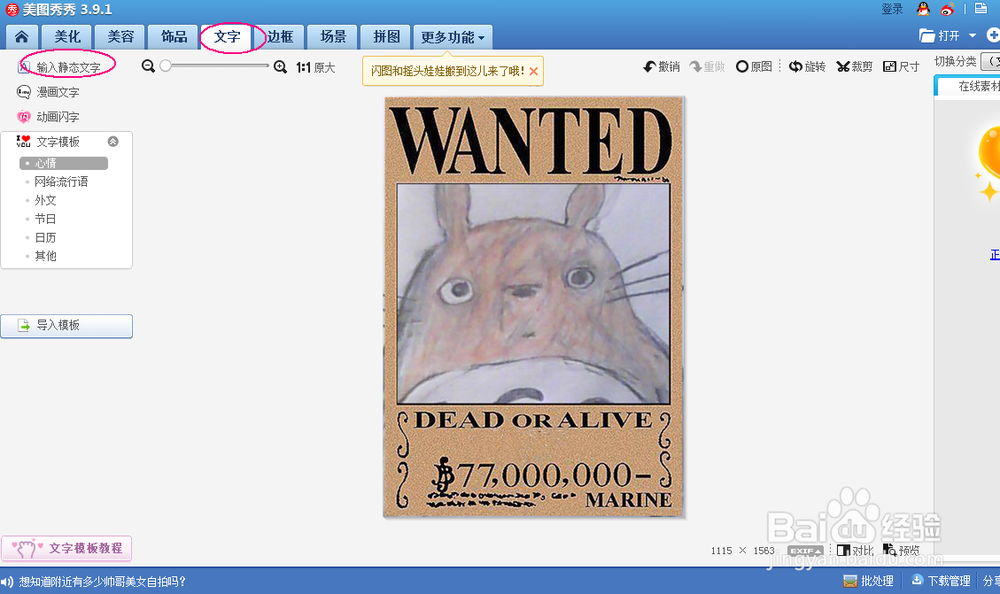Screen dimensions: 1000x594
Task: Click the 尺寸 resize tool
Action: coord(901,66)
